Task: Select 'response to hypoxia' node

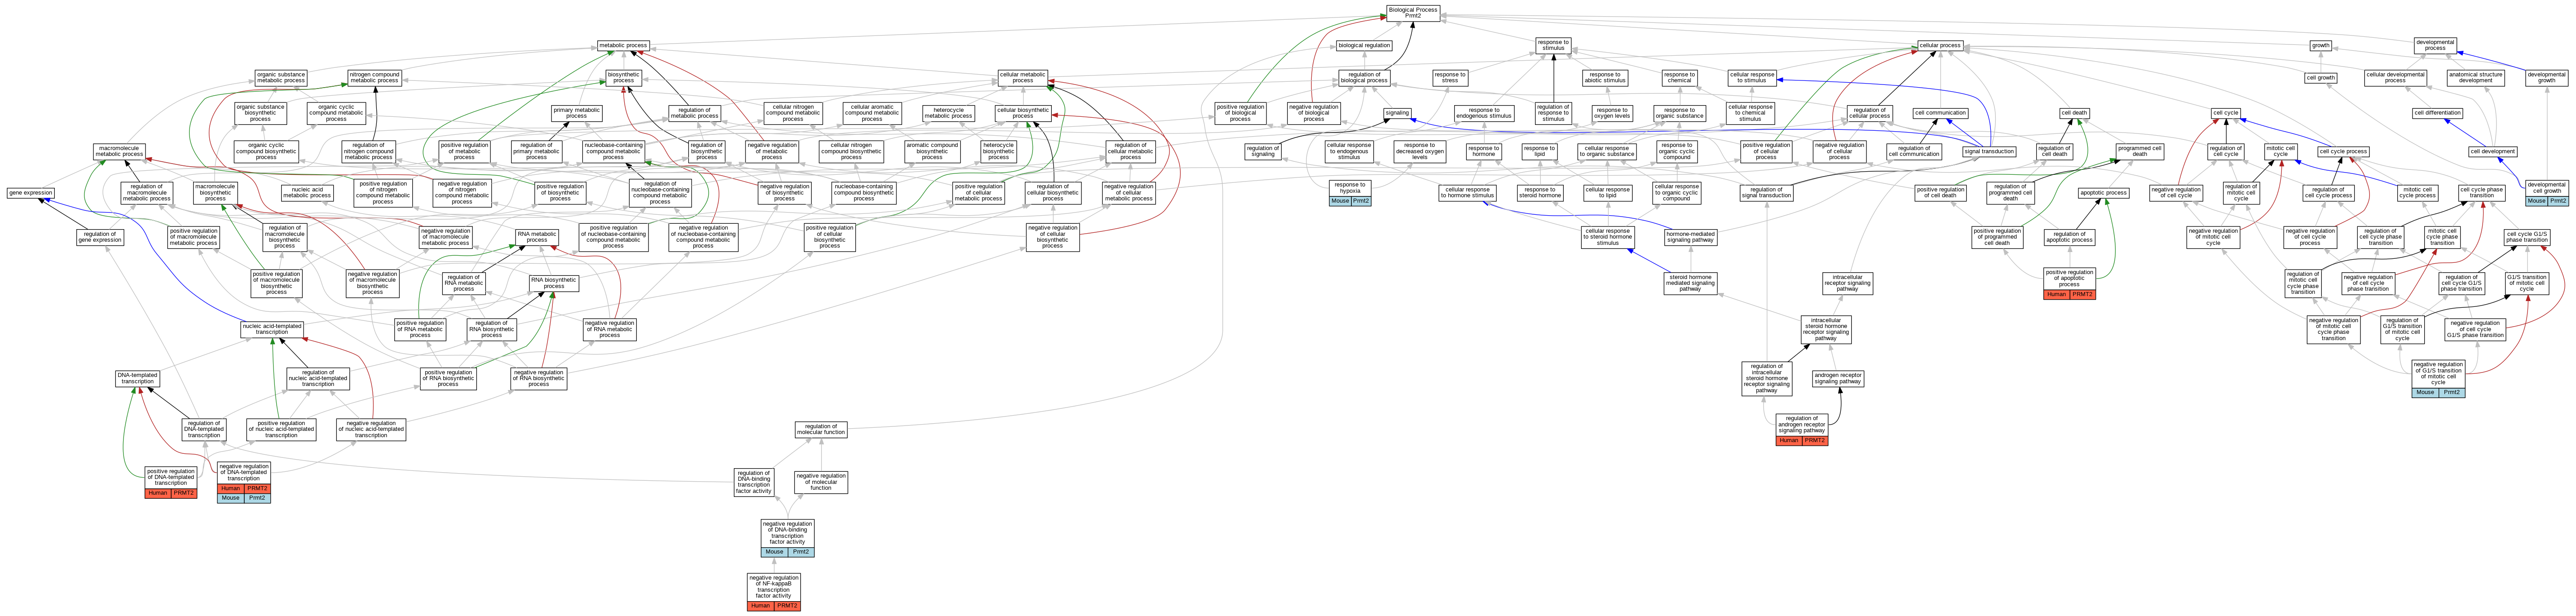Action: coord(1350,187)
